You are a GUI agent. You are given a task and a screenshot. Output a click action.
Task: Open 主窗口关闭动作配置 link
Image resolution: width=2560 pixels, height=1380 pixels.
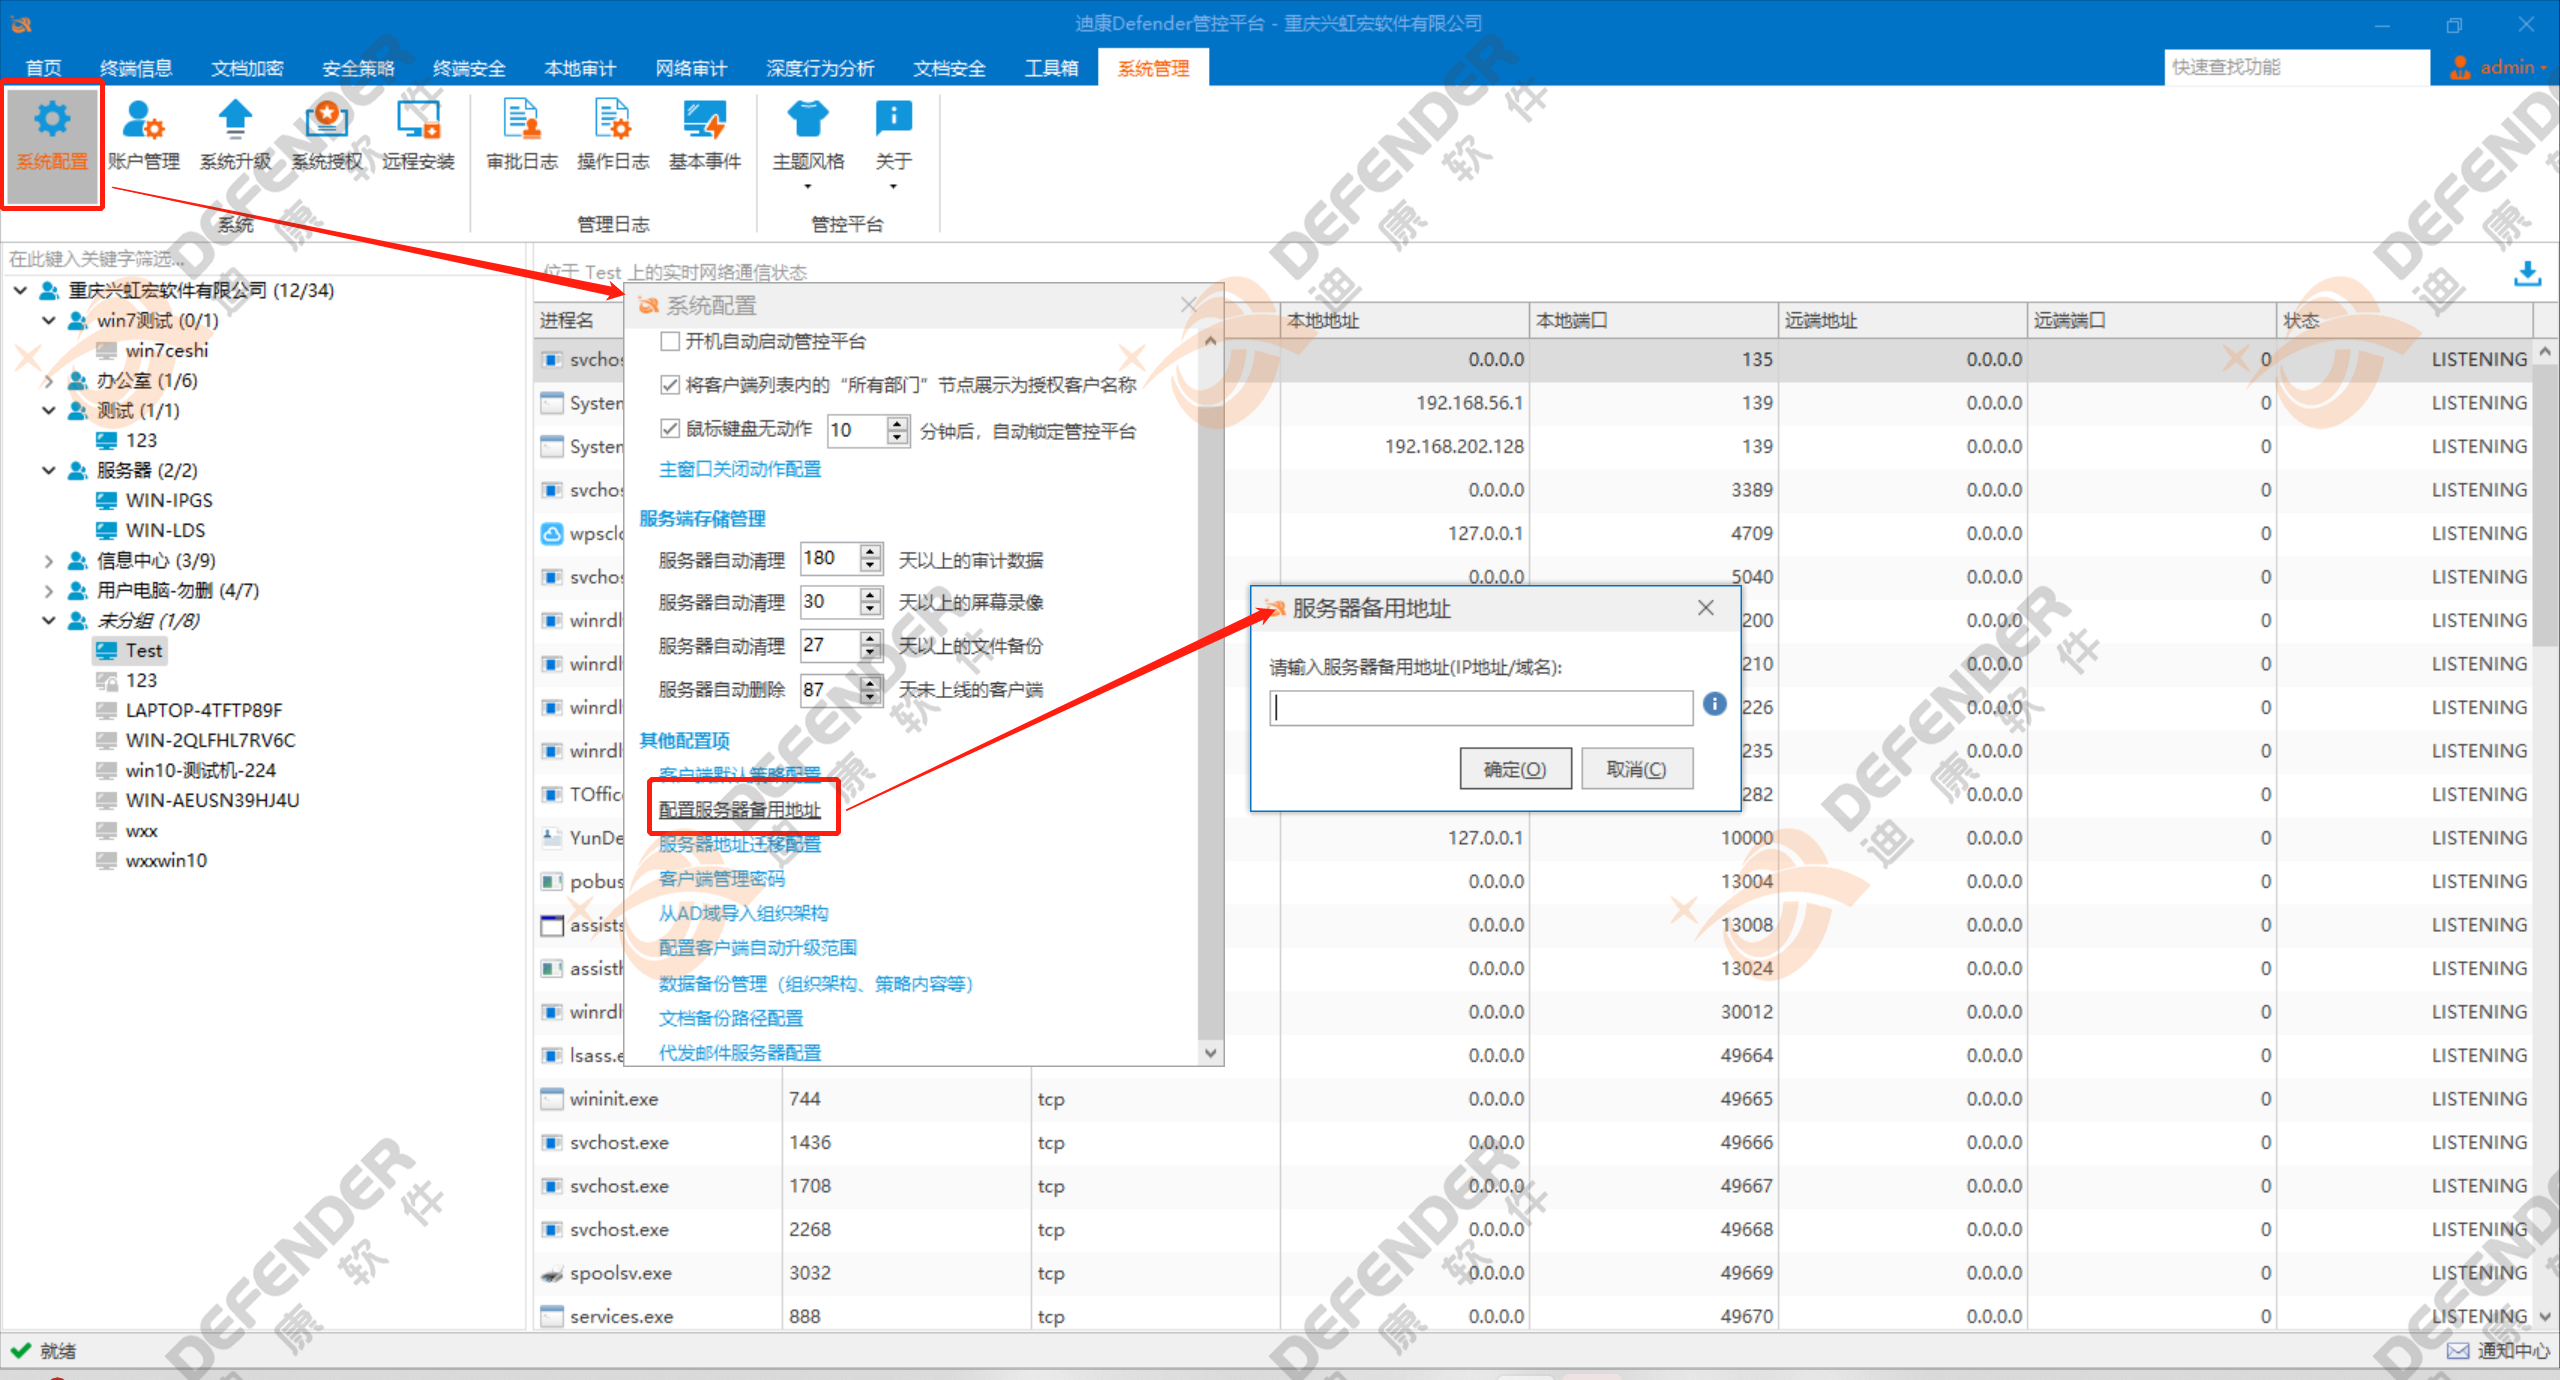tap(740, 469)
